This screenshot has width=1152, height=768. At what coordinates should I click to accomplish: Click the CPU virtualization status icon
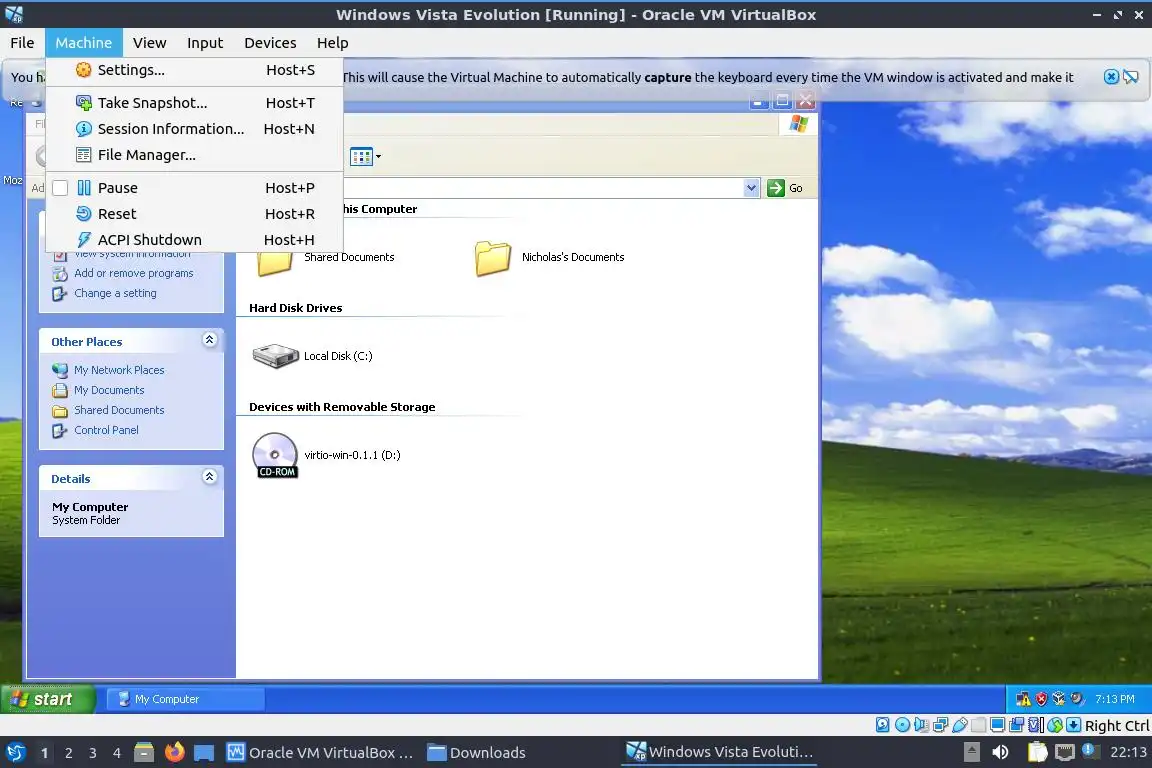1036,725
